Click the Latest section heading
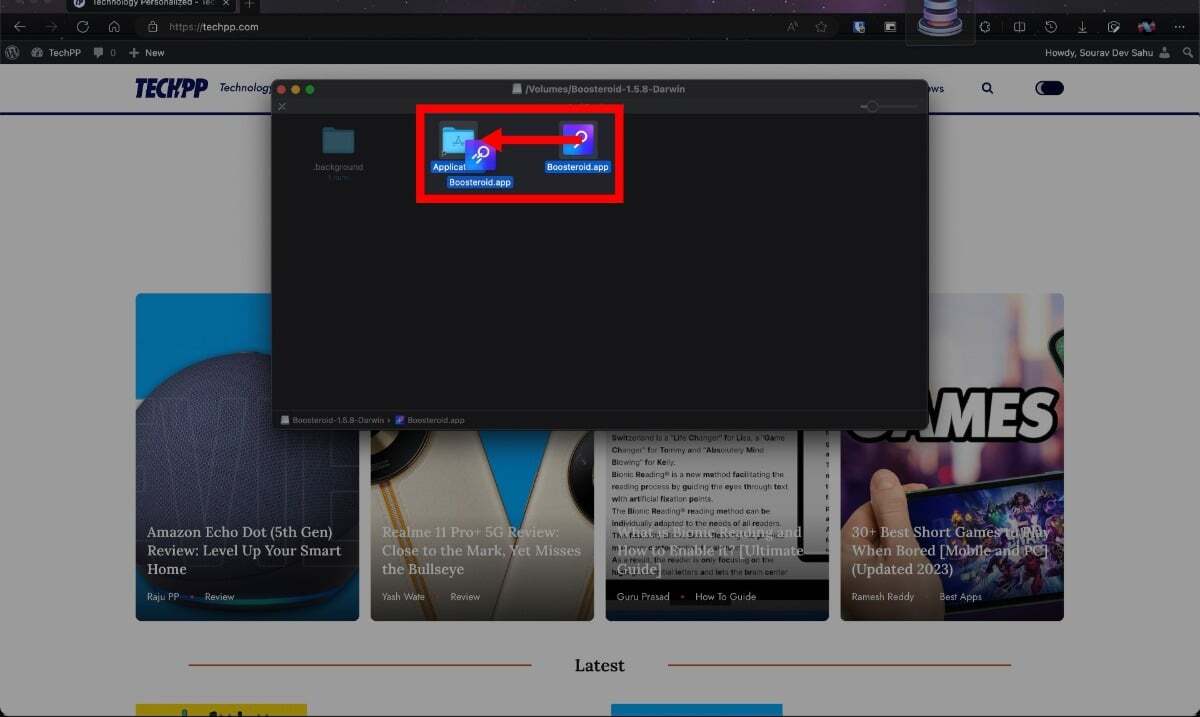The height and width of the screenshot is (717, 1200). coord(599,665)
